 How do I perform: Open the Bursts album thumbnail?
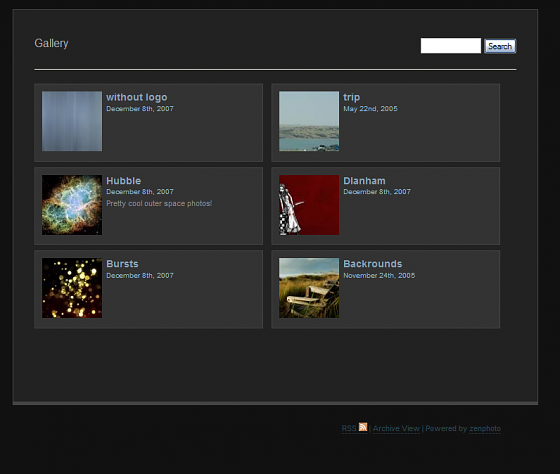point(72,288)
